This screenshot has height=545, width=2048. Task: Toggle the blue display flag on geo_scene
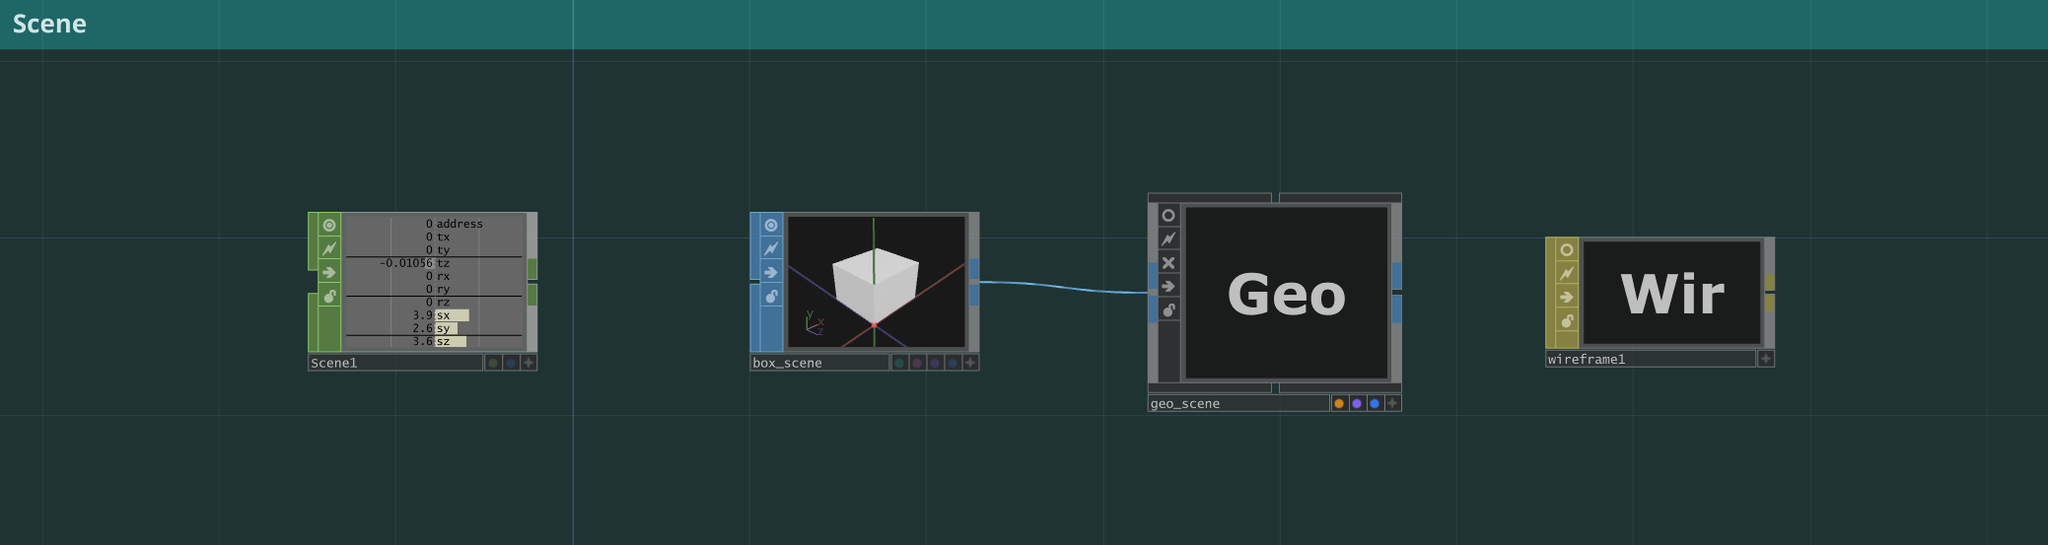coord(1375,403)
